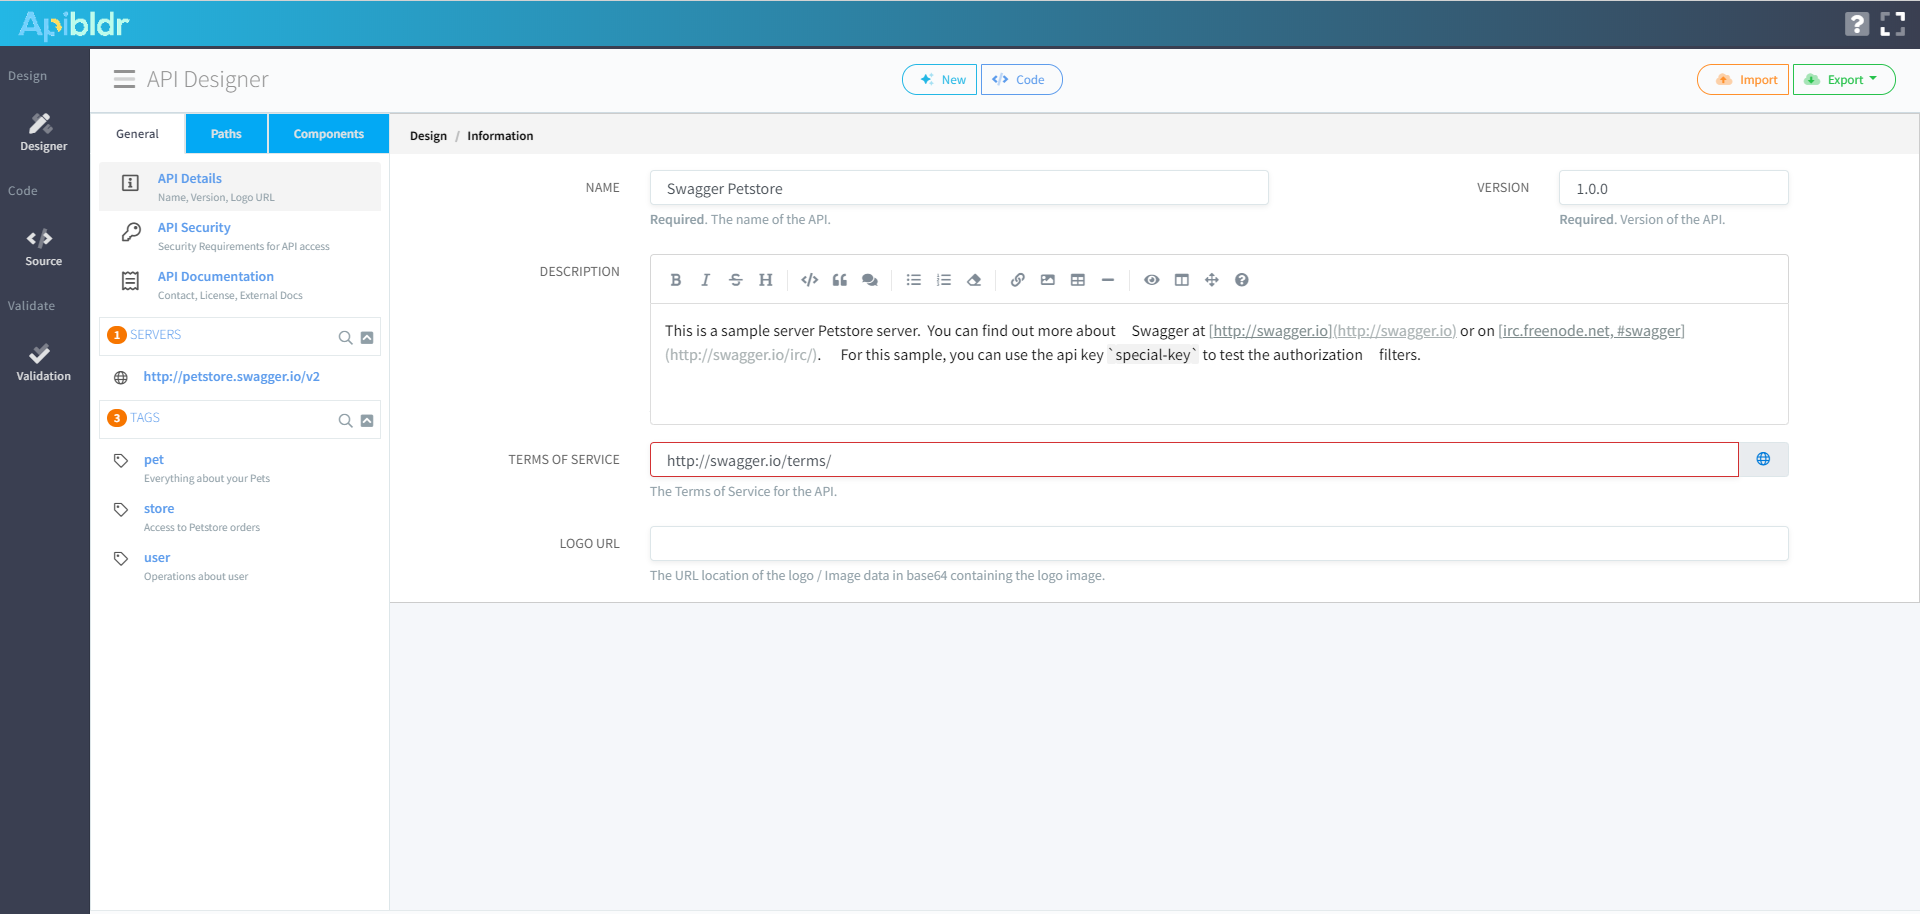Search tags with the magnifier icon

click(x=345, y=421)
